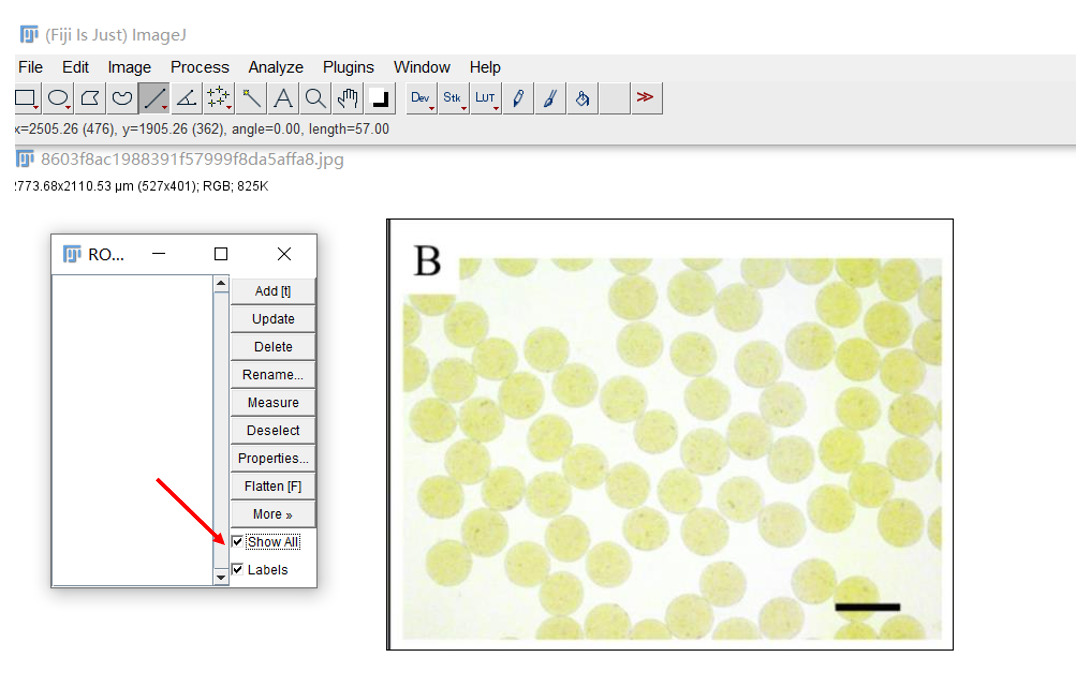Maximize the ROI Manager window

point(221,254)
